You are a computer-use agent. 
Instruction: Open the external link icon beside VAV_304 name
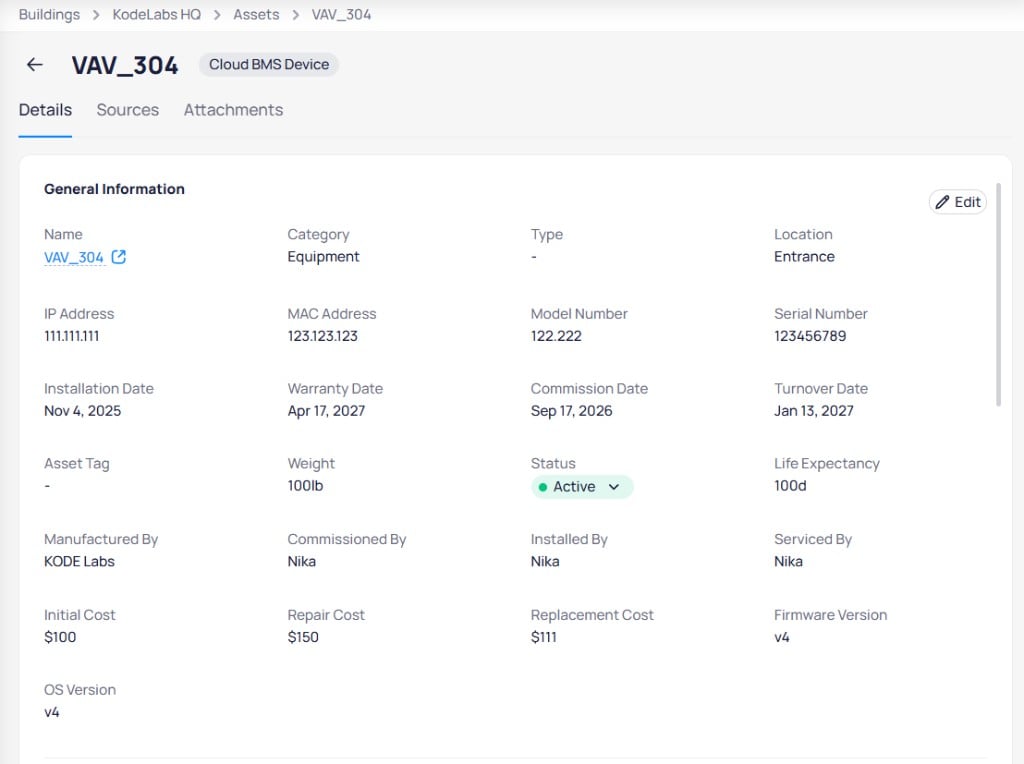pos(119,257)
